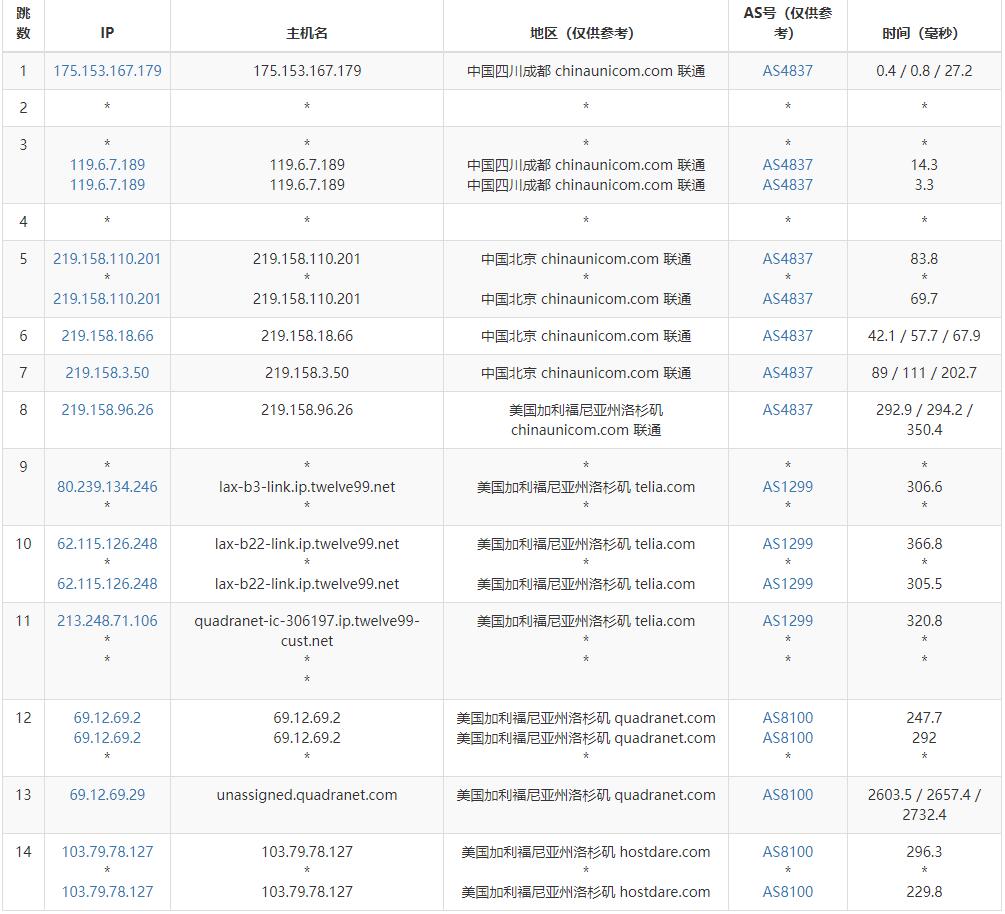Screen dimensions: 1005x914
Task: Click AS4837 link in the 219.158.96.26 row
Action: click(787, 410)
